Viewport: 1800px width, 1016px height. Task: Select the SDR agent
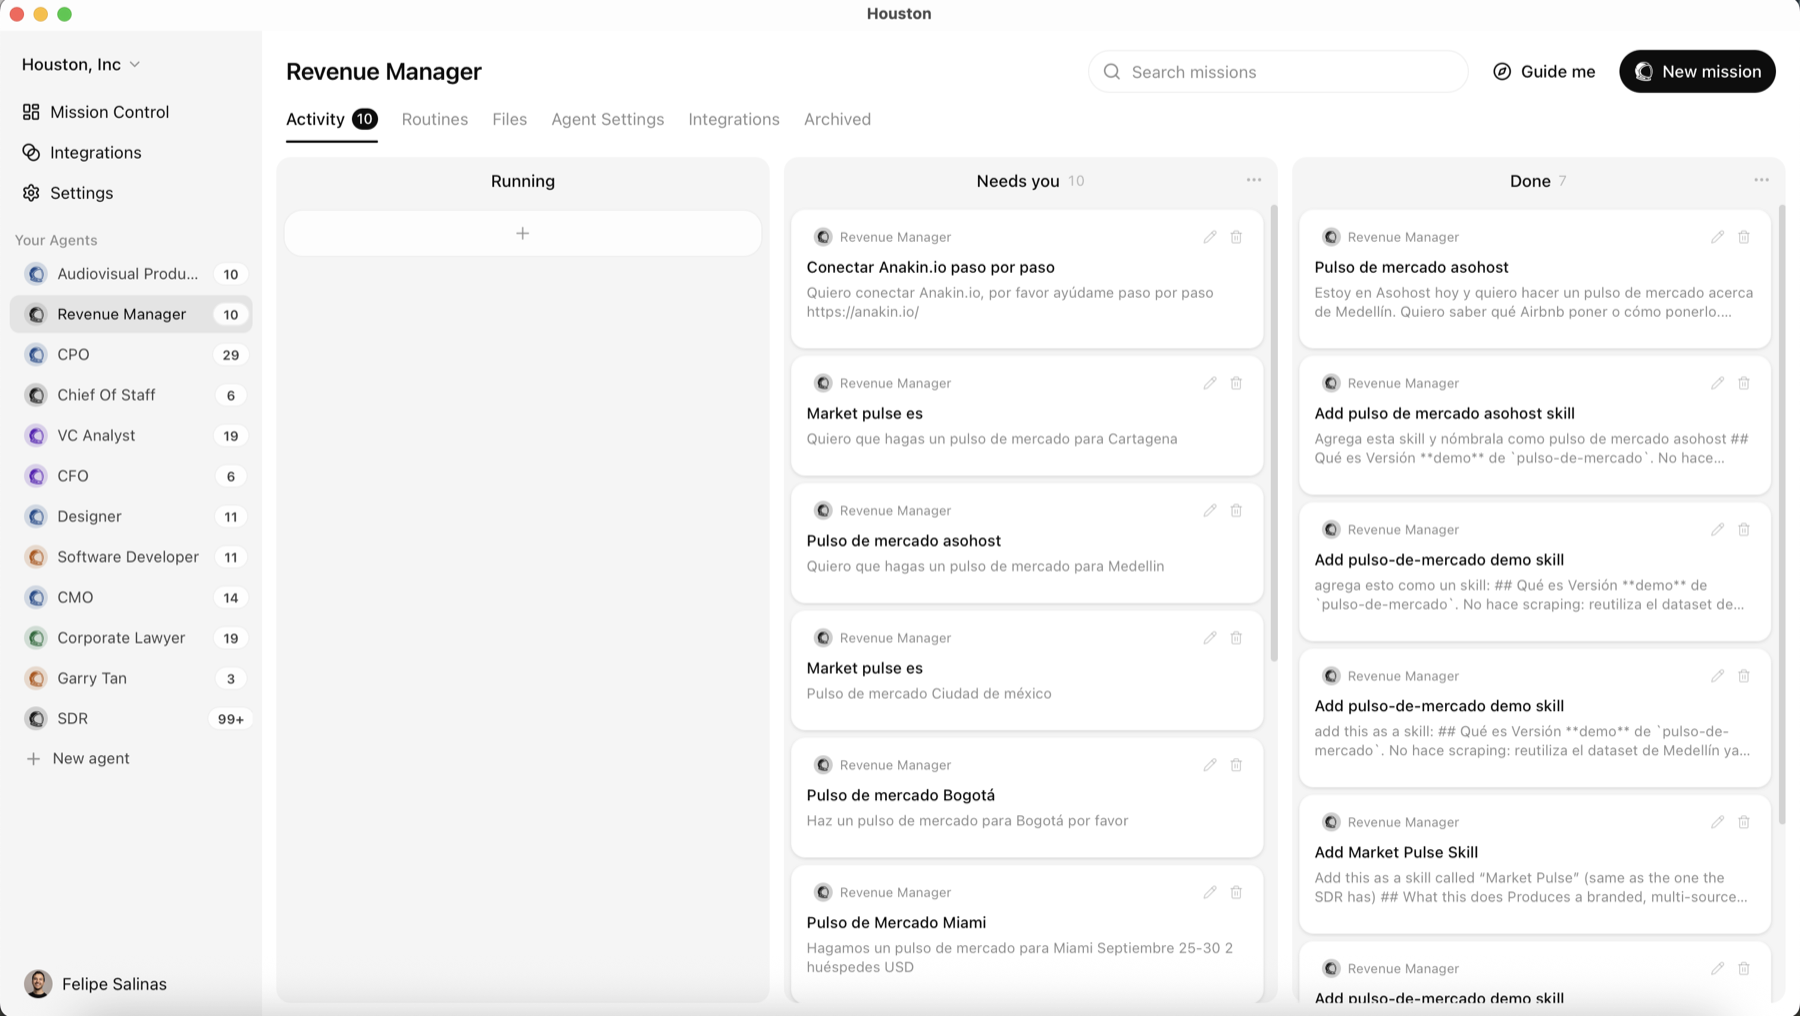point(131,719)
